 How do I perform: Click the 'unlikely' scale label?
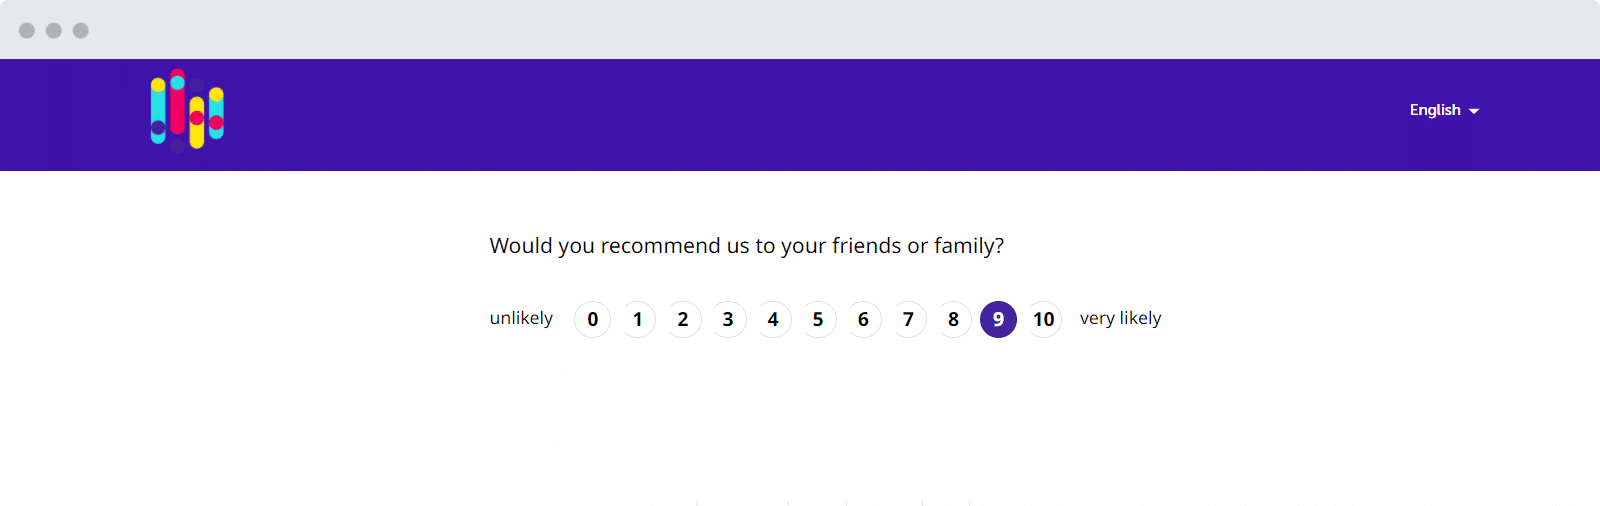521,318
